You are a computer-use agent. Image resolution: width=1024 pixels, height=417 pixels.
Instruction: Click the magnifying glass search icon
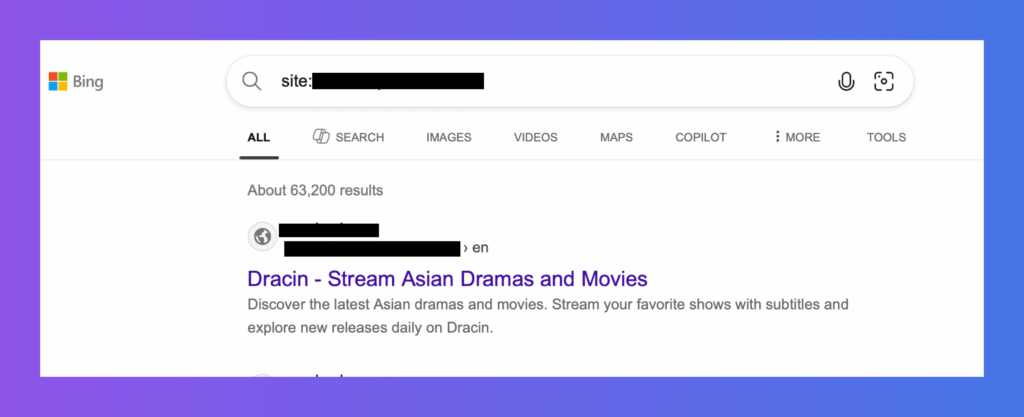(252, 82)
